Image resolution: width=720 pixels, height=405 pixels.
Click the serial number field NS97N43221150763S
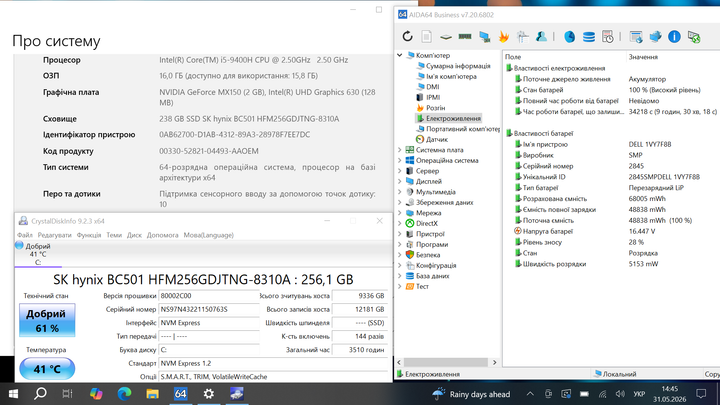[209, 309]
